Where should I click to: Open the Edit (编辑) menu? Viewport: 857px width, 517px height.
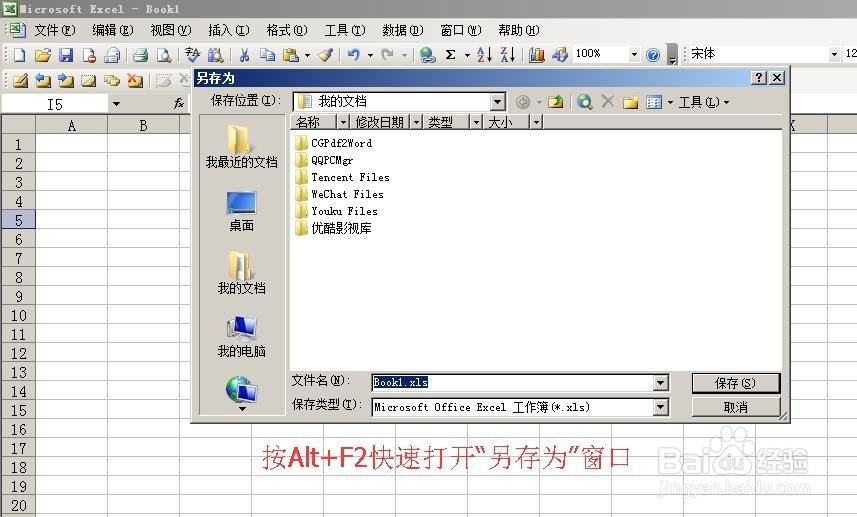[113, 30]
